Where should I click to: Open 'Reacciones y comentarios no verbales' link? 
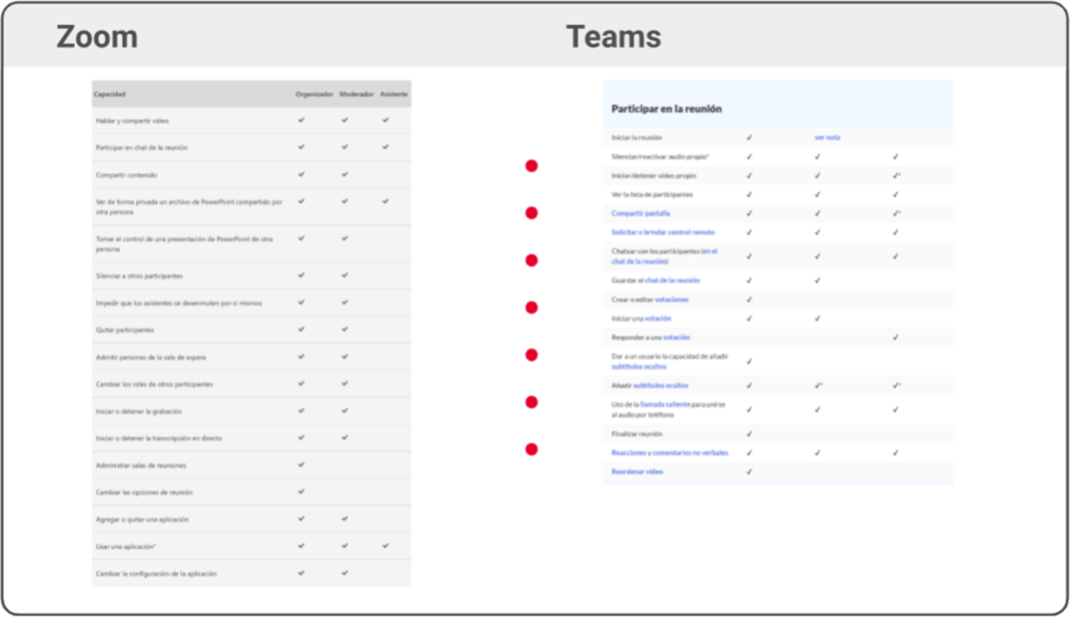(669, 453)
